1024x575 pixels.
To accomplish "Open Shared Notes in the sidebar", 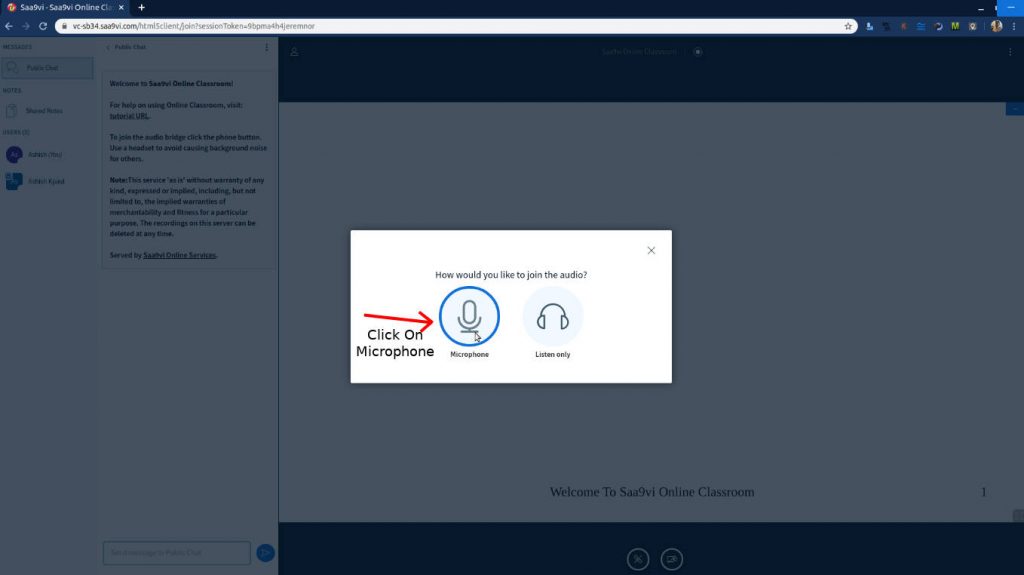I will coord(44,111).
